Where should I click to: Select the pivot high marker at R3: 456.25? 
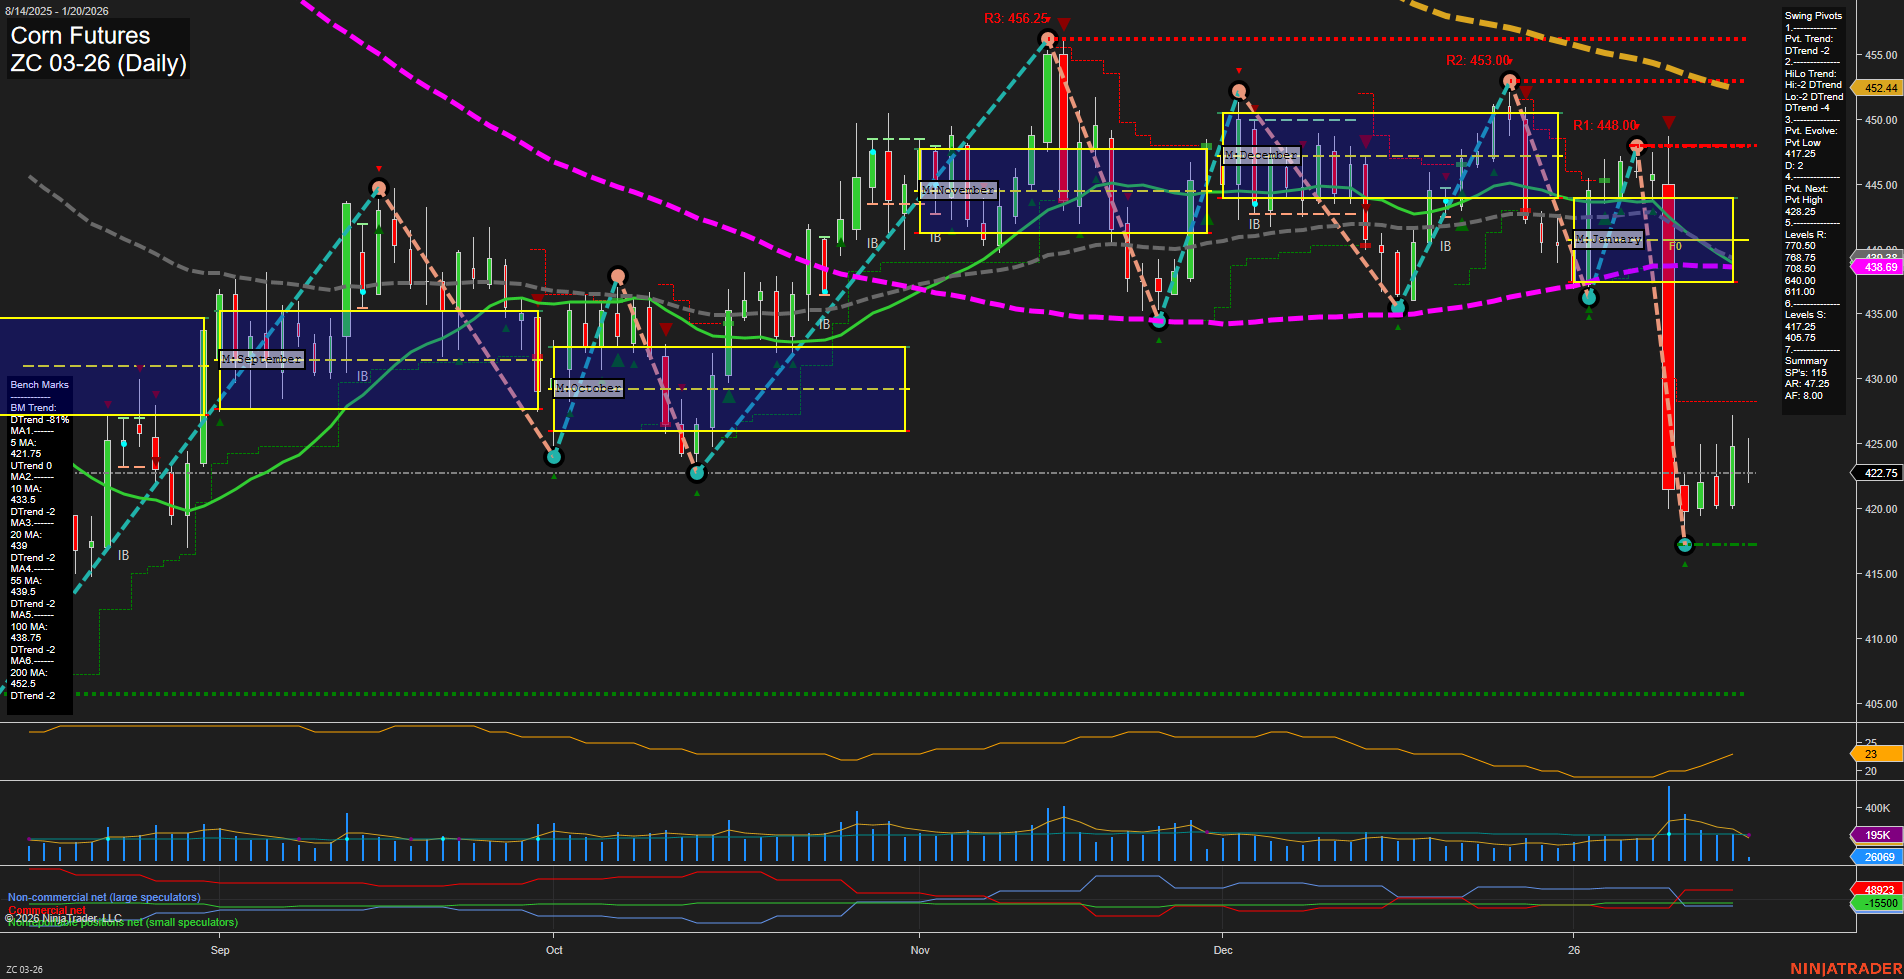click(x=1047, y=38)
